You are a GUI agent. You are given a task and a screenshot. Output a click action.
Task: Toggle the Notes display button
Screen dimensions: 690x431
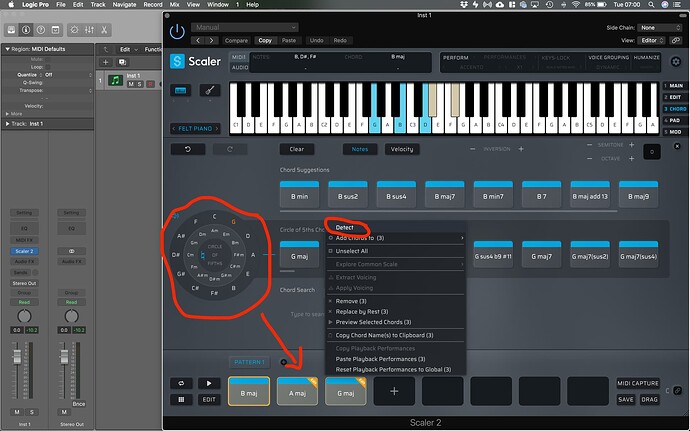click(x=360, y=149)
